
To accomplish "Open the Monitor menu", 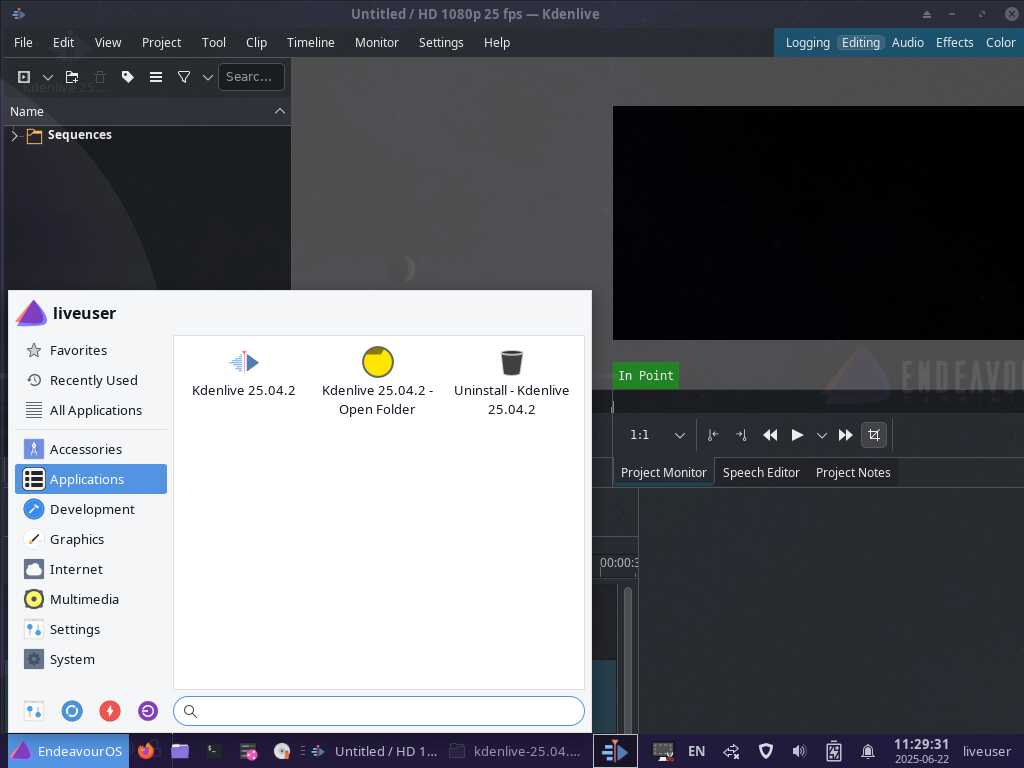I will pos(376,42).
